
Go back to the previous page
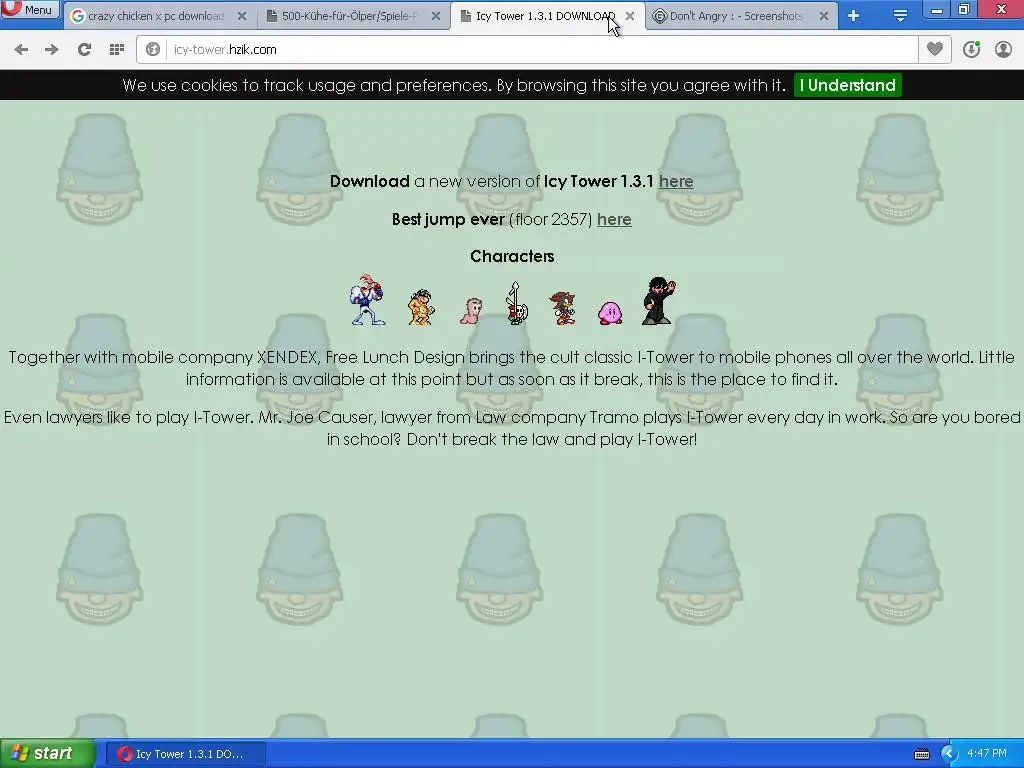[21, 50]
